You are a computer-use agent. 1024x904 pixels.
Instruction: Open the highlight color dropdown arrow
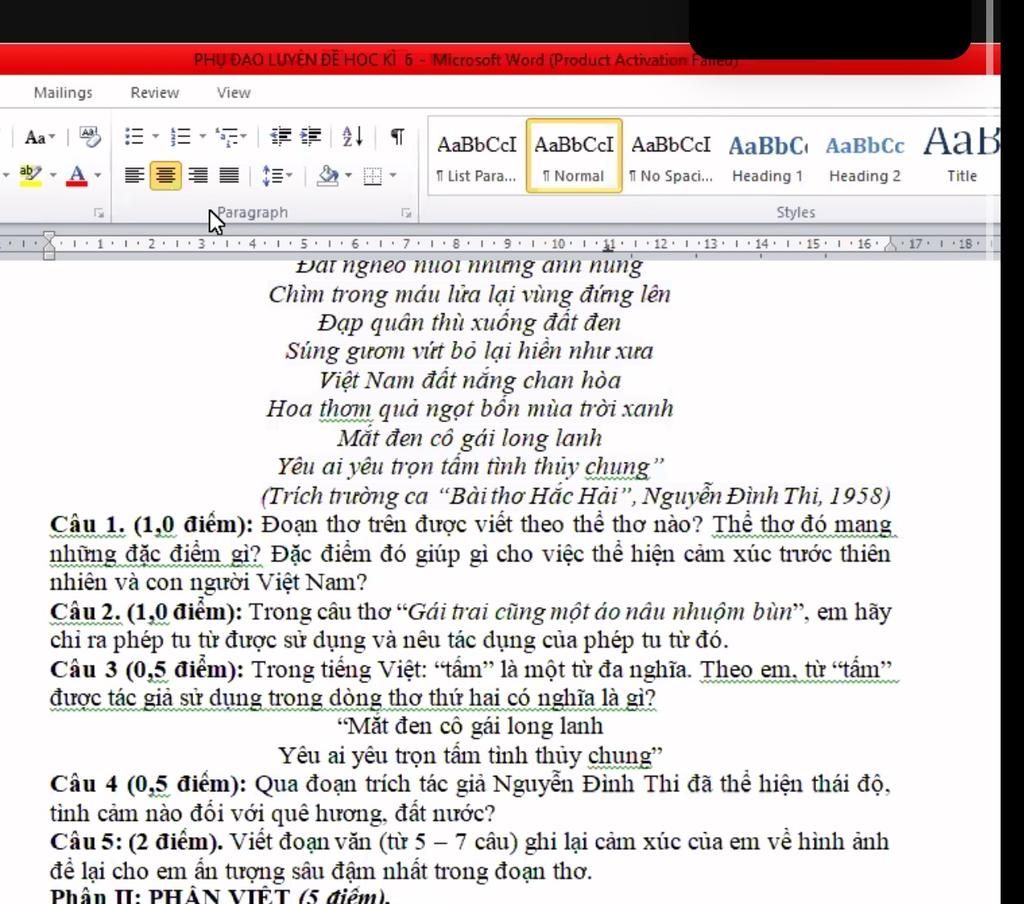(54, 175)
